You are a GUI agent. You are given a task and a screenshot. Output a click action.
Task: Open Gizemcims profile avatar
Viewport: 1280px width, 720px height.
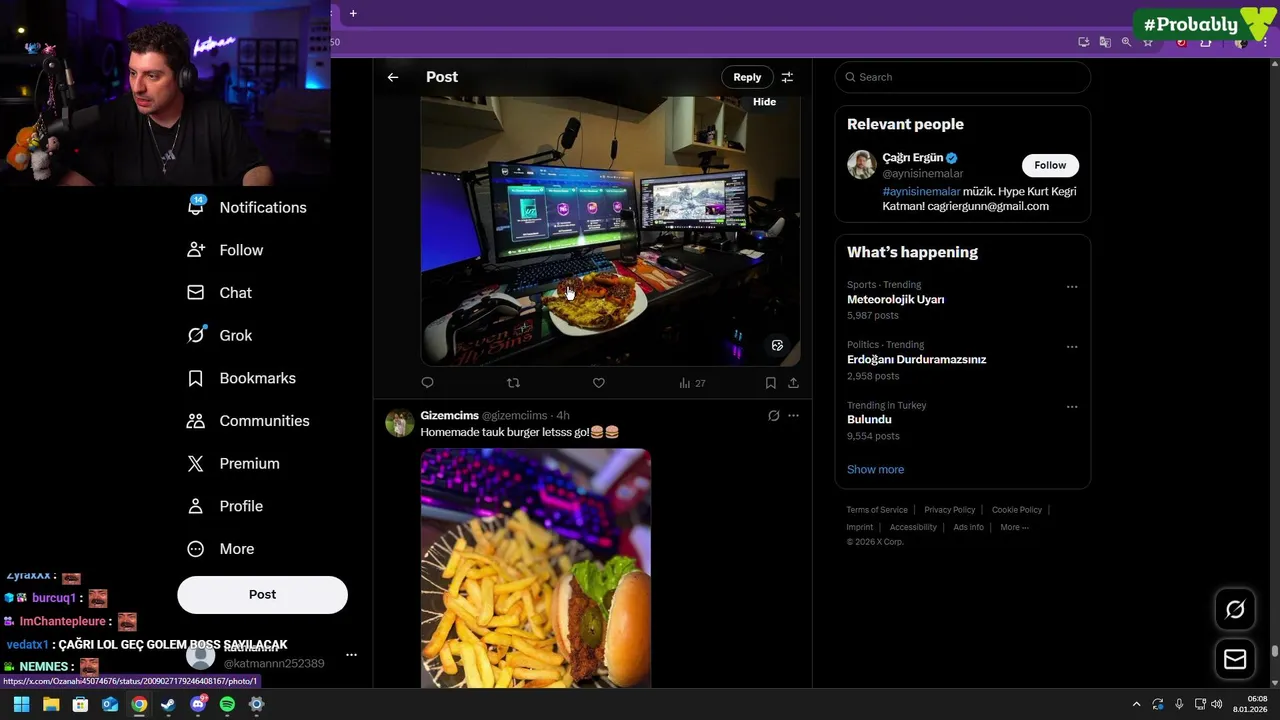399,423
